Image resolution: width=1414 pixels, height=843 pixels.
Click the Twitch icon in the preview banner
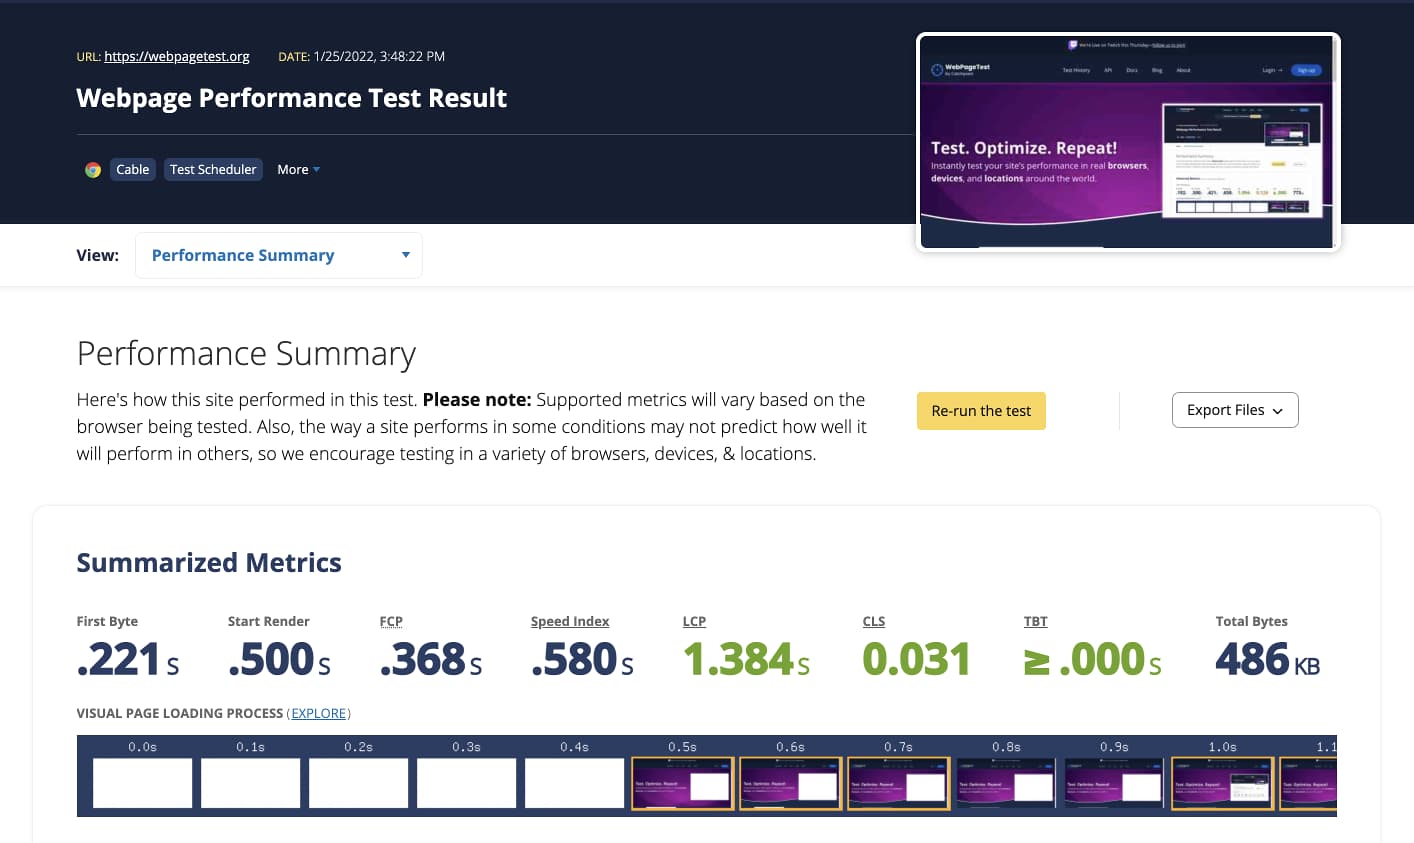1073,43
